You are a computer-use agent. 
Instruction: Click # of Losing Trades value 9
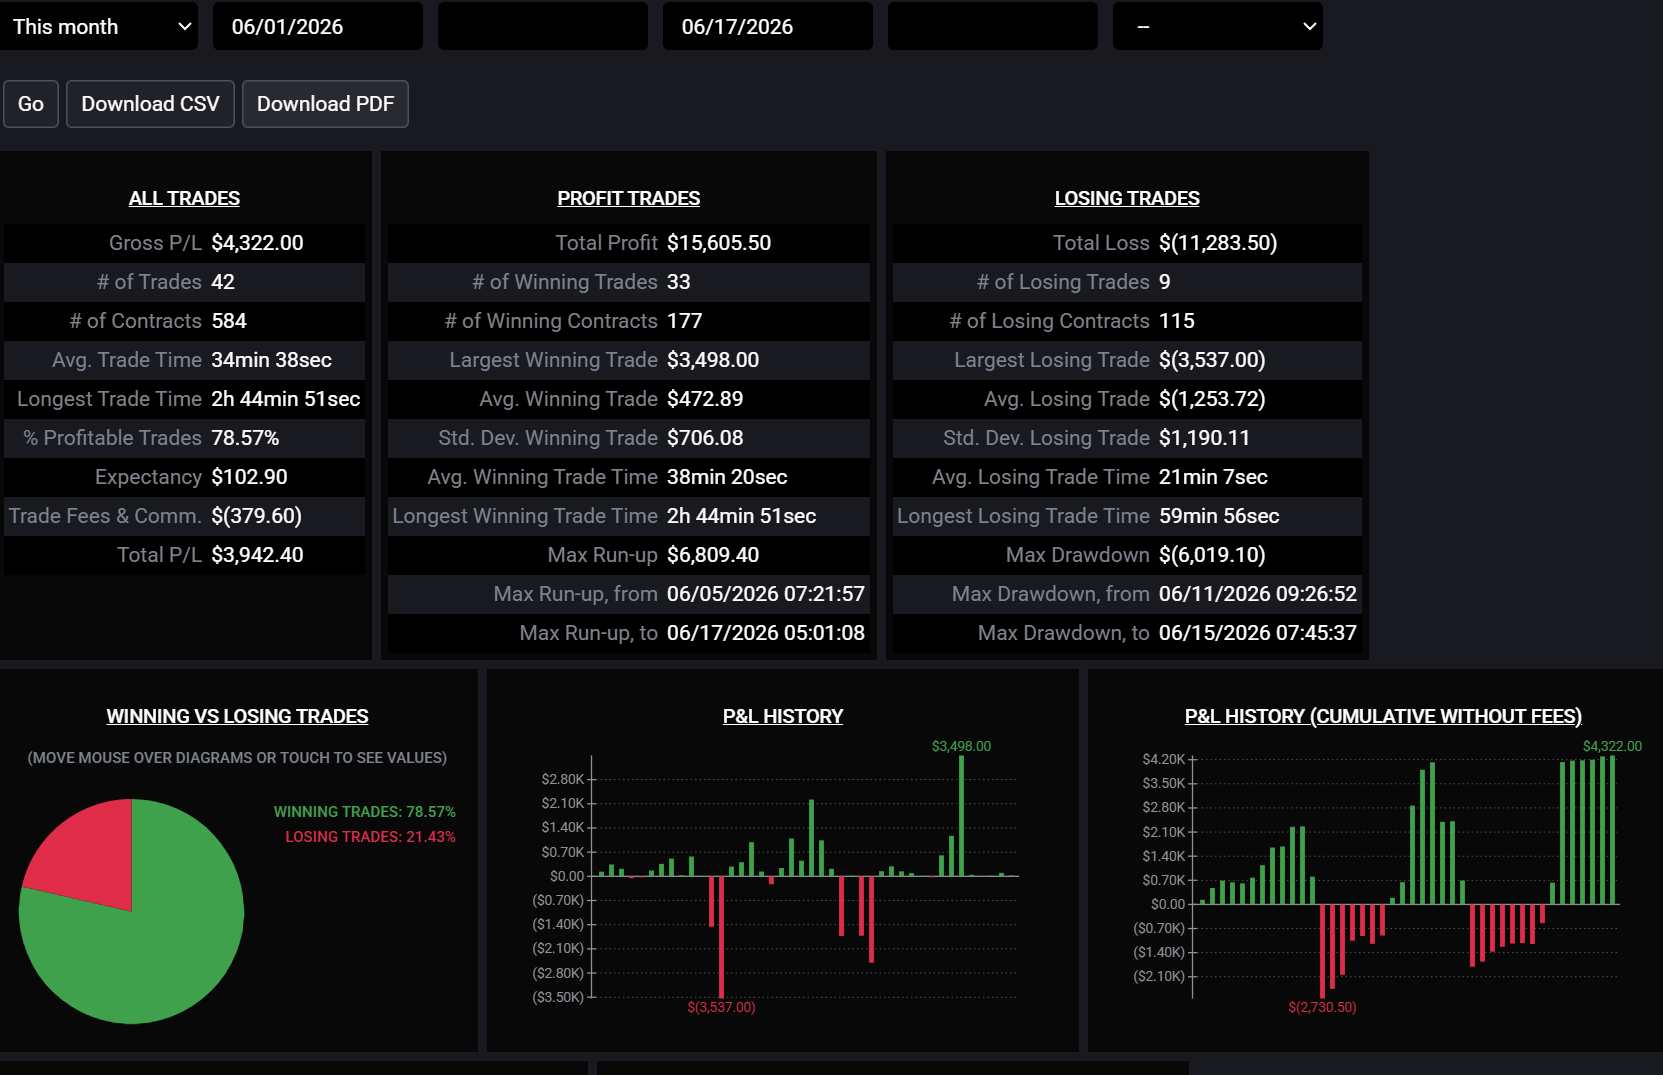point(1165,282)
